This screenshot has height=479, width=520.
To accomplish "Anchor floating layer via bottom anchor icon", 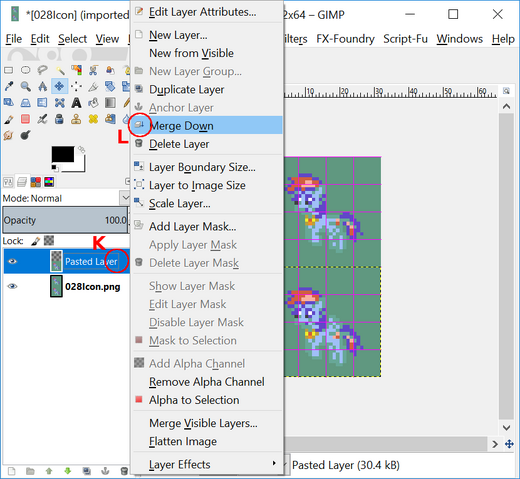I will [105, 471].
